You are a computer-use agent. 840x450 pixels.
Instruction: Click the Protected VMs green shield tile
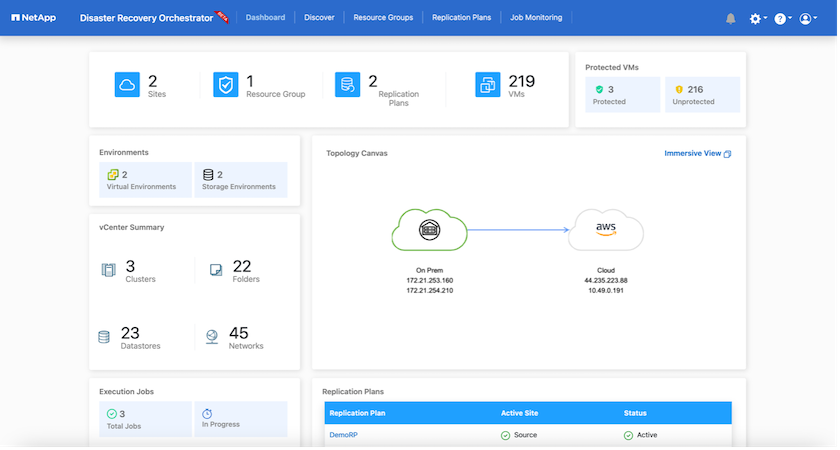(x=622, y=94)
